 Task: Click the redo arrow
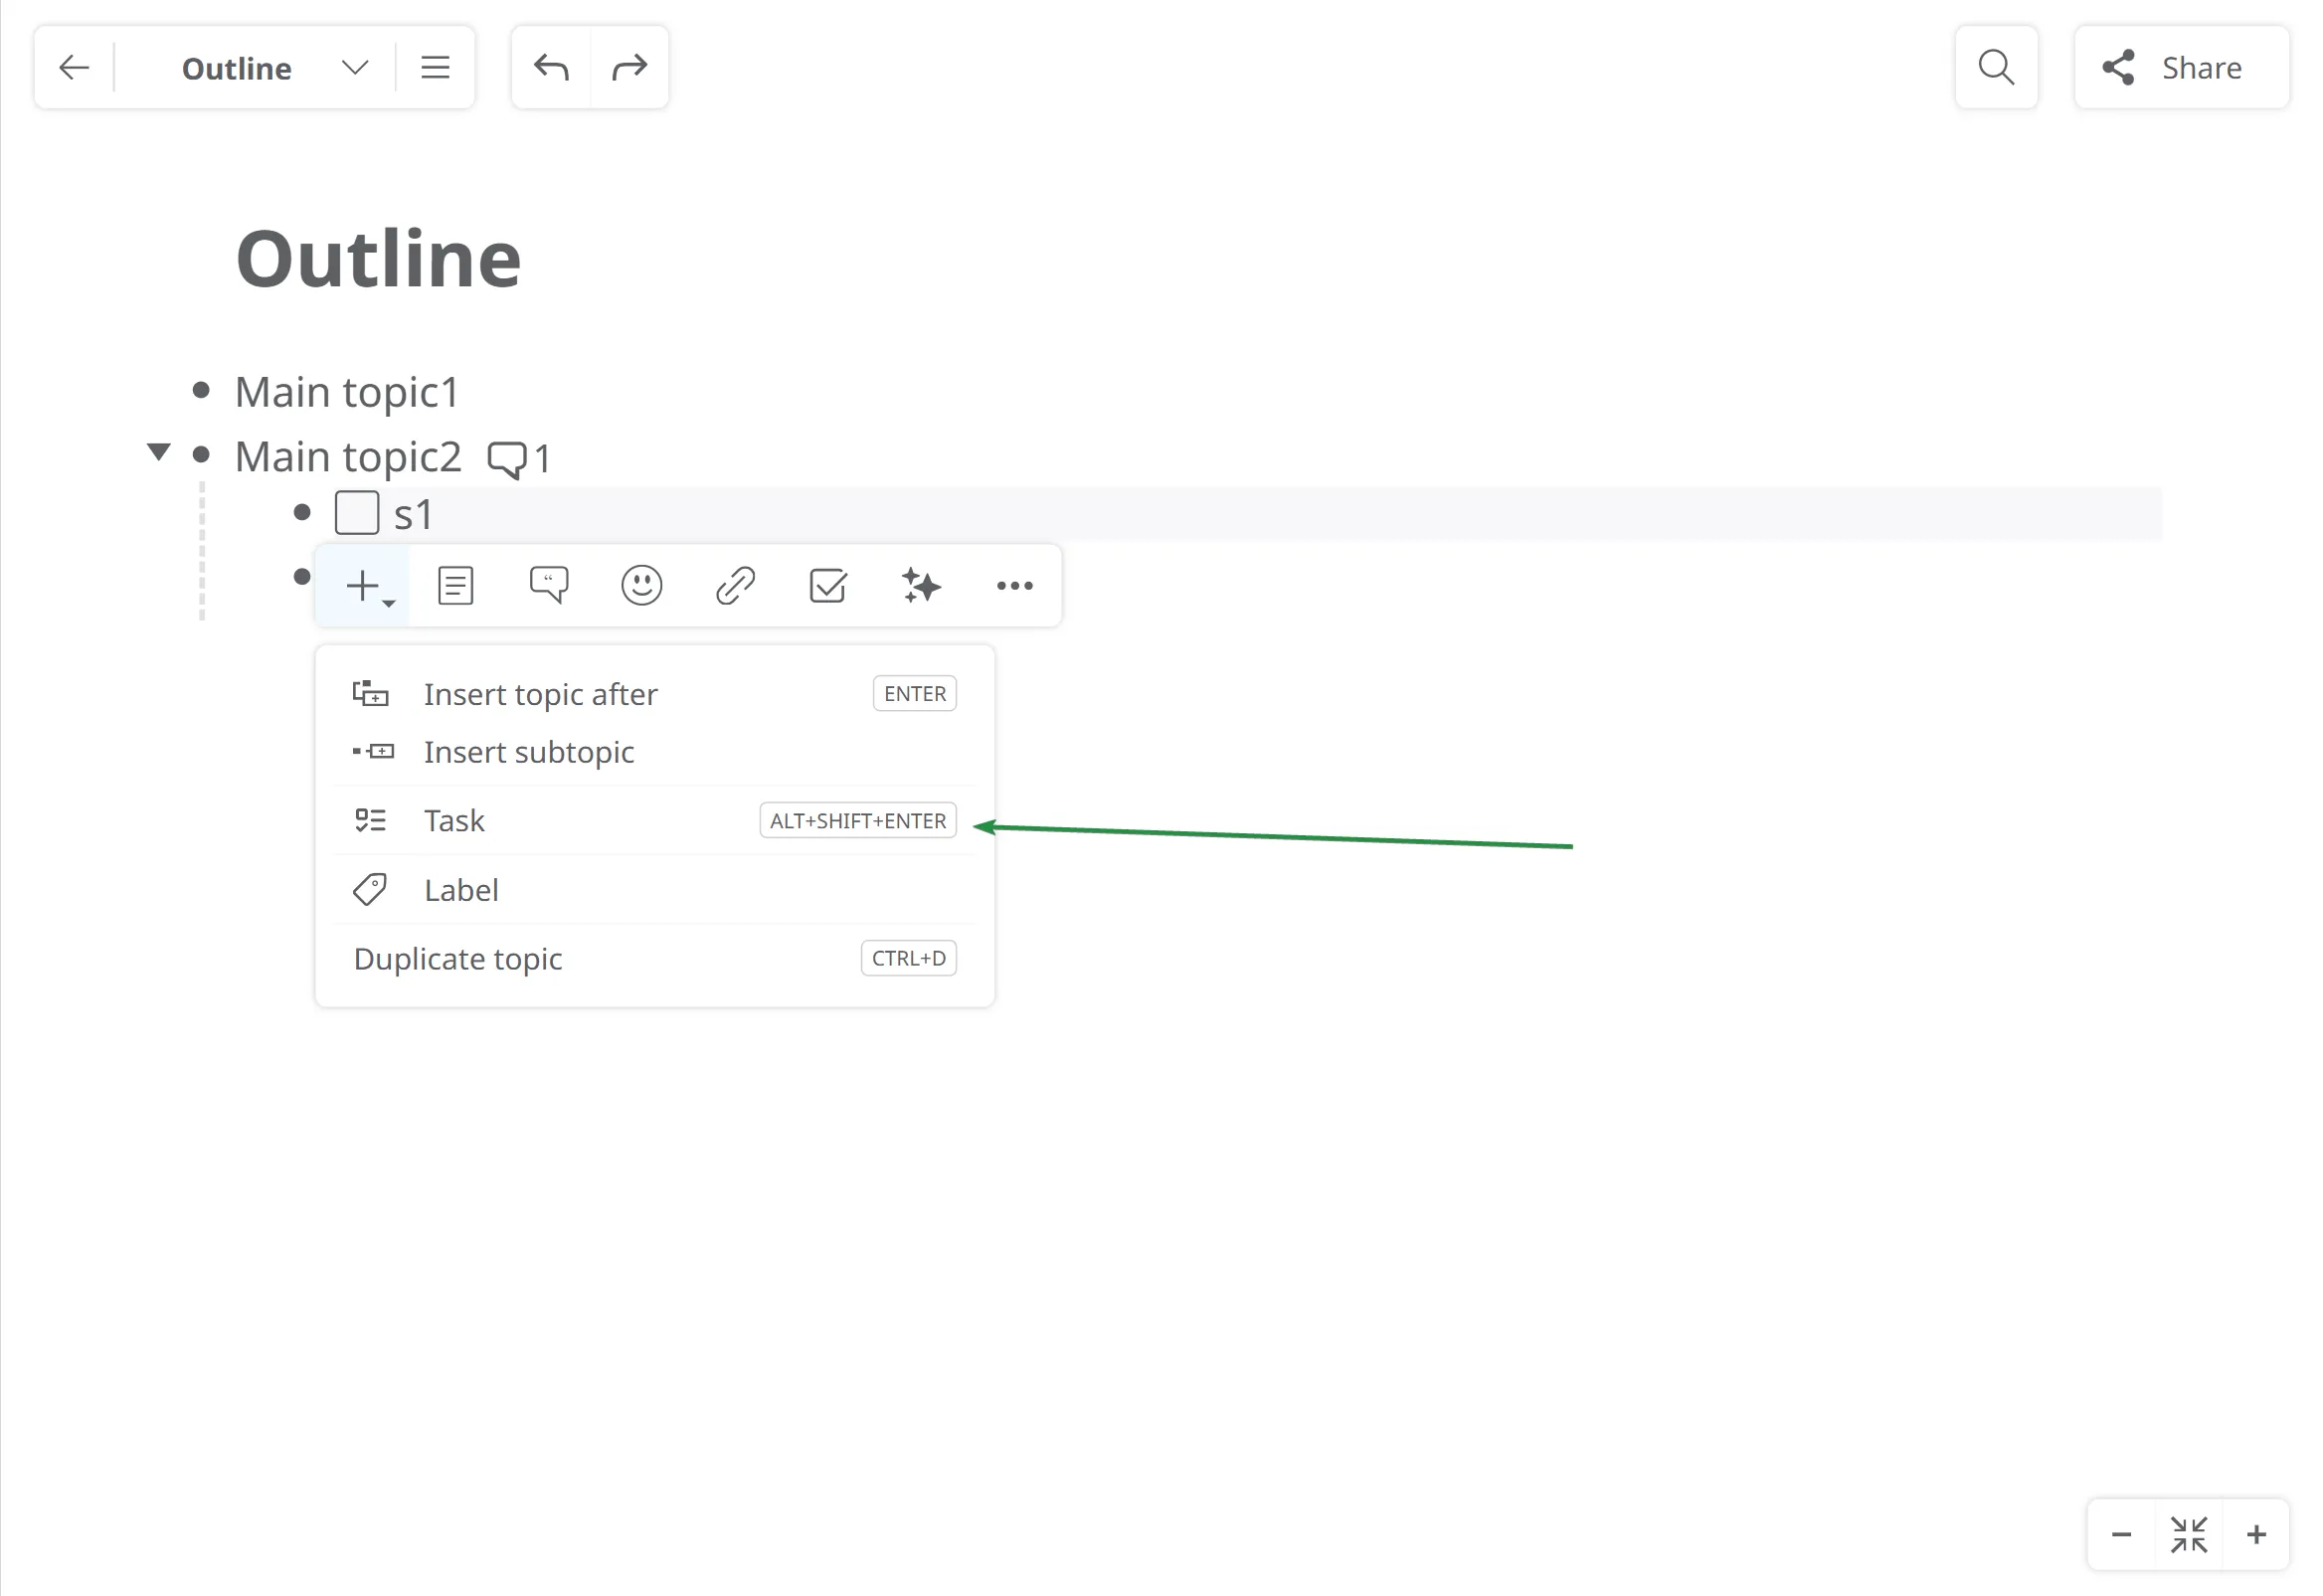(630, 68)
